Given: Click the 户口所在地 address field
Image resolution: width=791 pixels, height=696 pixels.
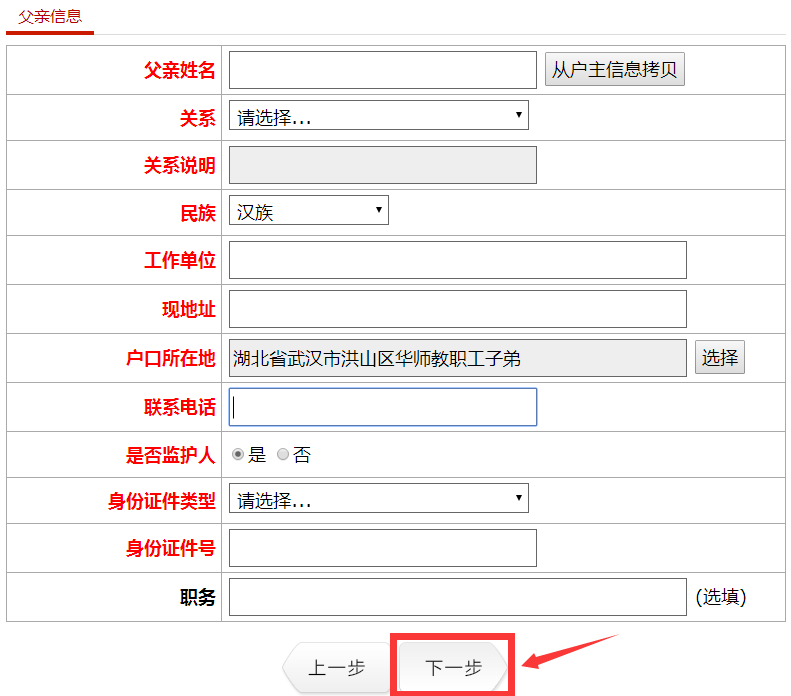Looking at the screenshot, I should pyautogui.click(x=457, y=358).
